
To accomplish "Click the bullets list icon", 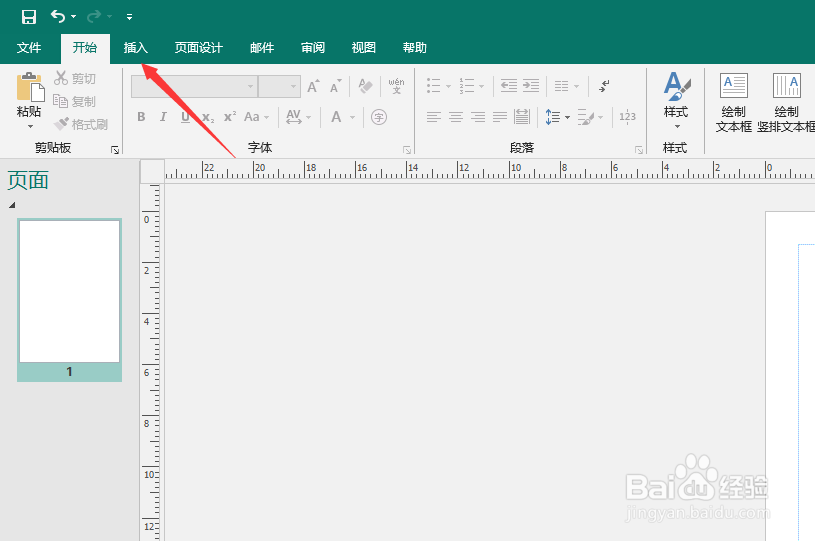I will [433, 86].
